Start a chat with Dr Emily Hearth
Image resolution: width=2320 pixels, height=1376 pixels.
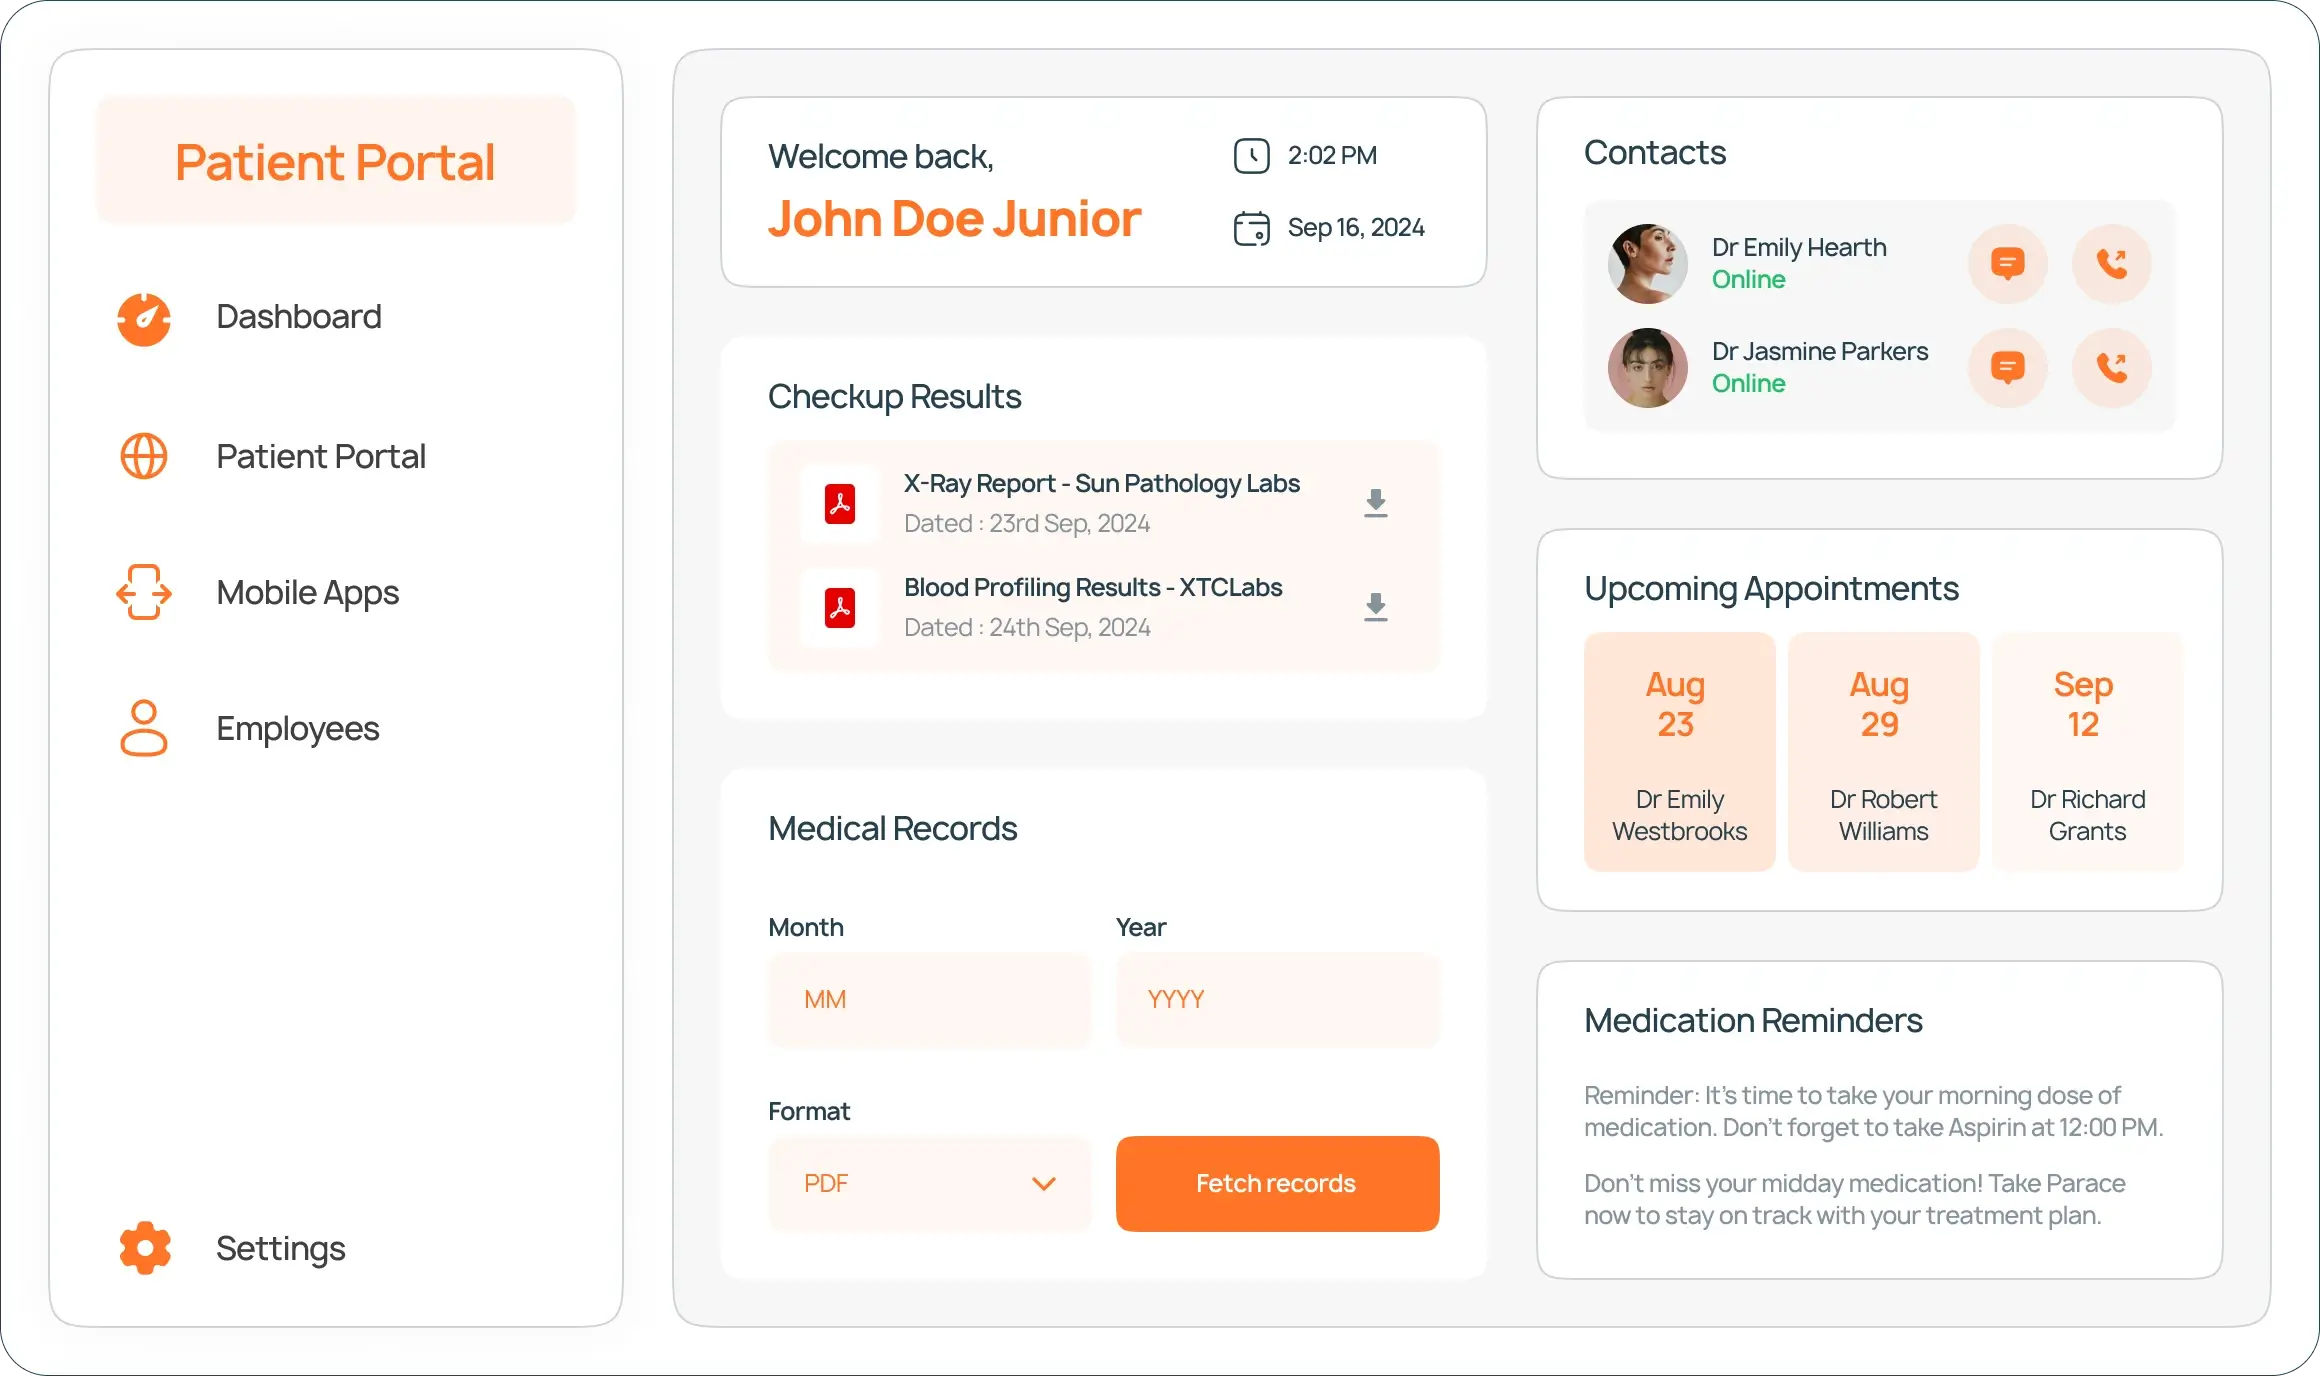point(2007,263)
